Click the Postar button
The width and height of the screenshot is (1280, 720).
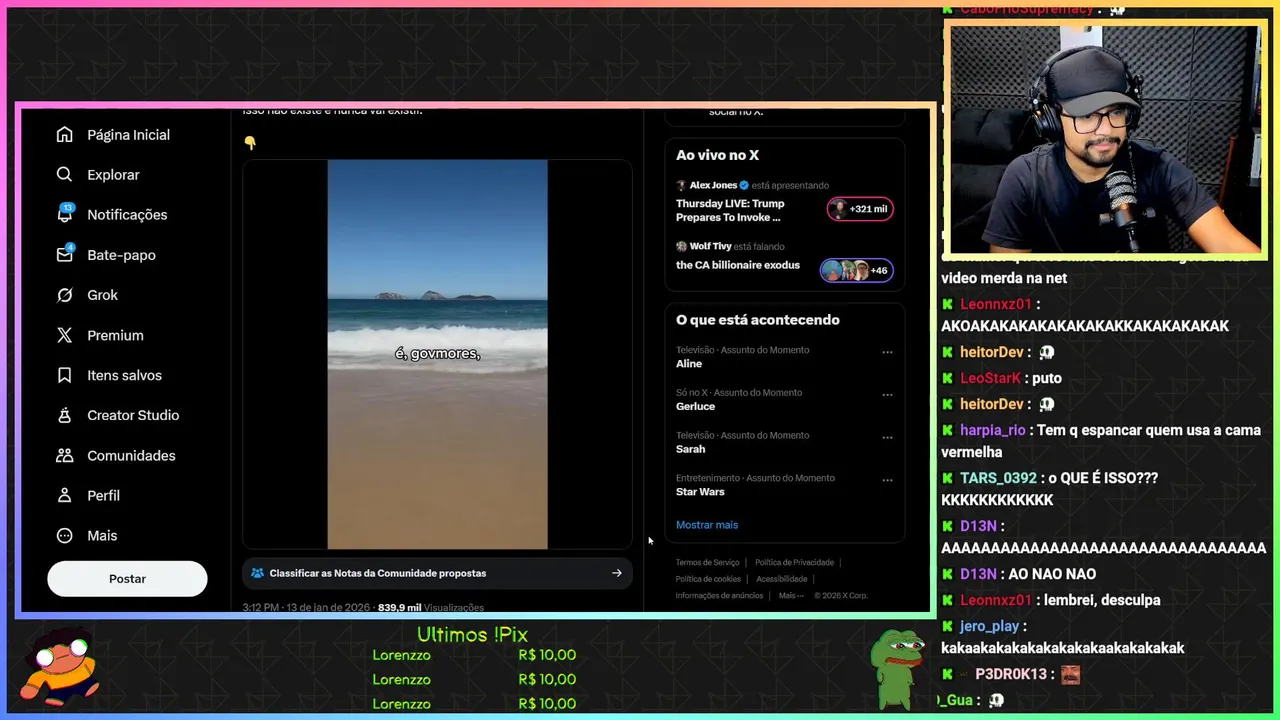[127, 579]
